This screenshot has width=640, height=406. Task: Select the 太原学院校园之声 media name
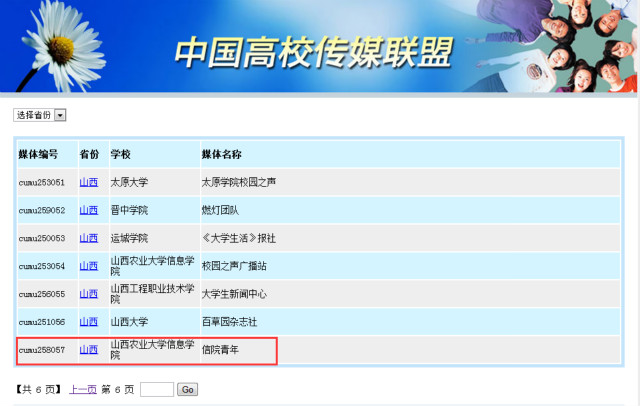[x=239, y=182]
